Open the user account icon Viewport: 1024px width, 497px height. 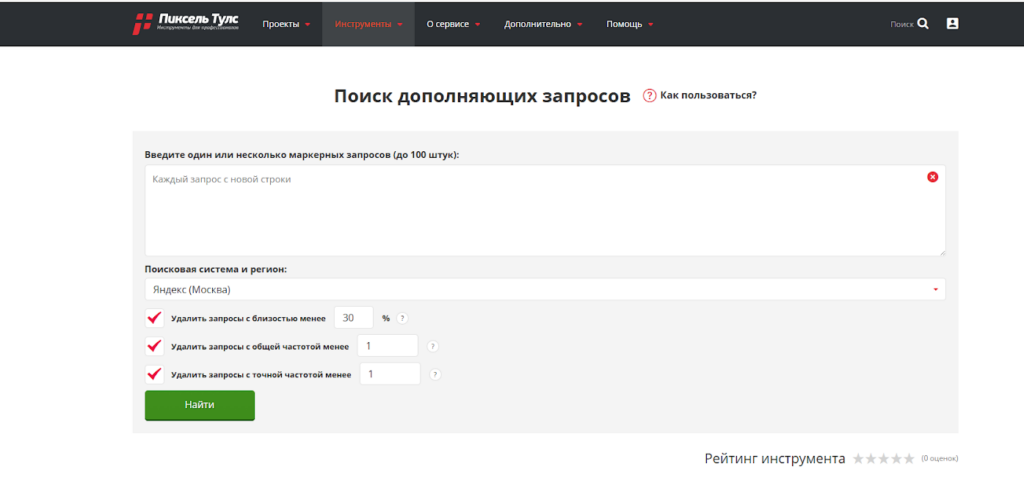tap(952, 24)
